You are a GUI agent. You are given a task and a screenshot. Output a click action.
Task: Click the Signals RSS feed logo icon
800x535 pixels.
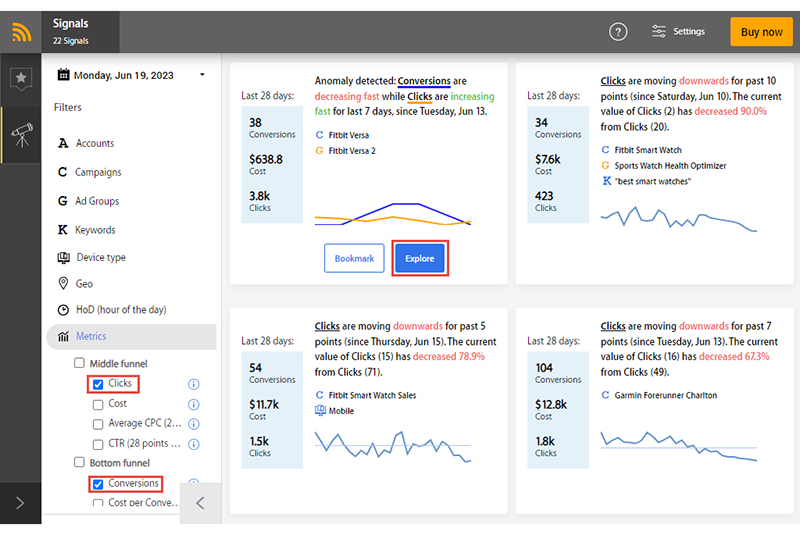tap(21, 32)
